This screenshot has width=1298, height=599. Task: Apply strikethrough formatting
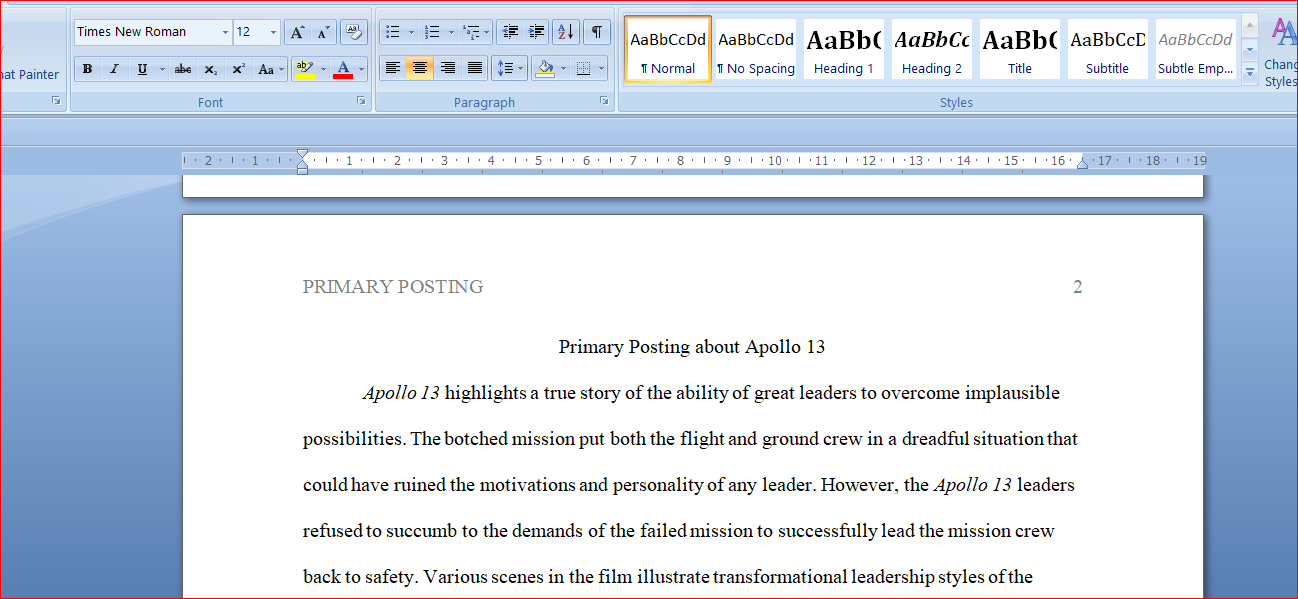pyautogui.click(x=183, y=69)
